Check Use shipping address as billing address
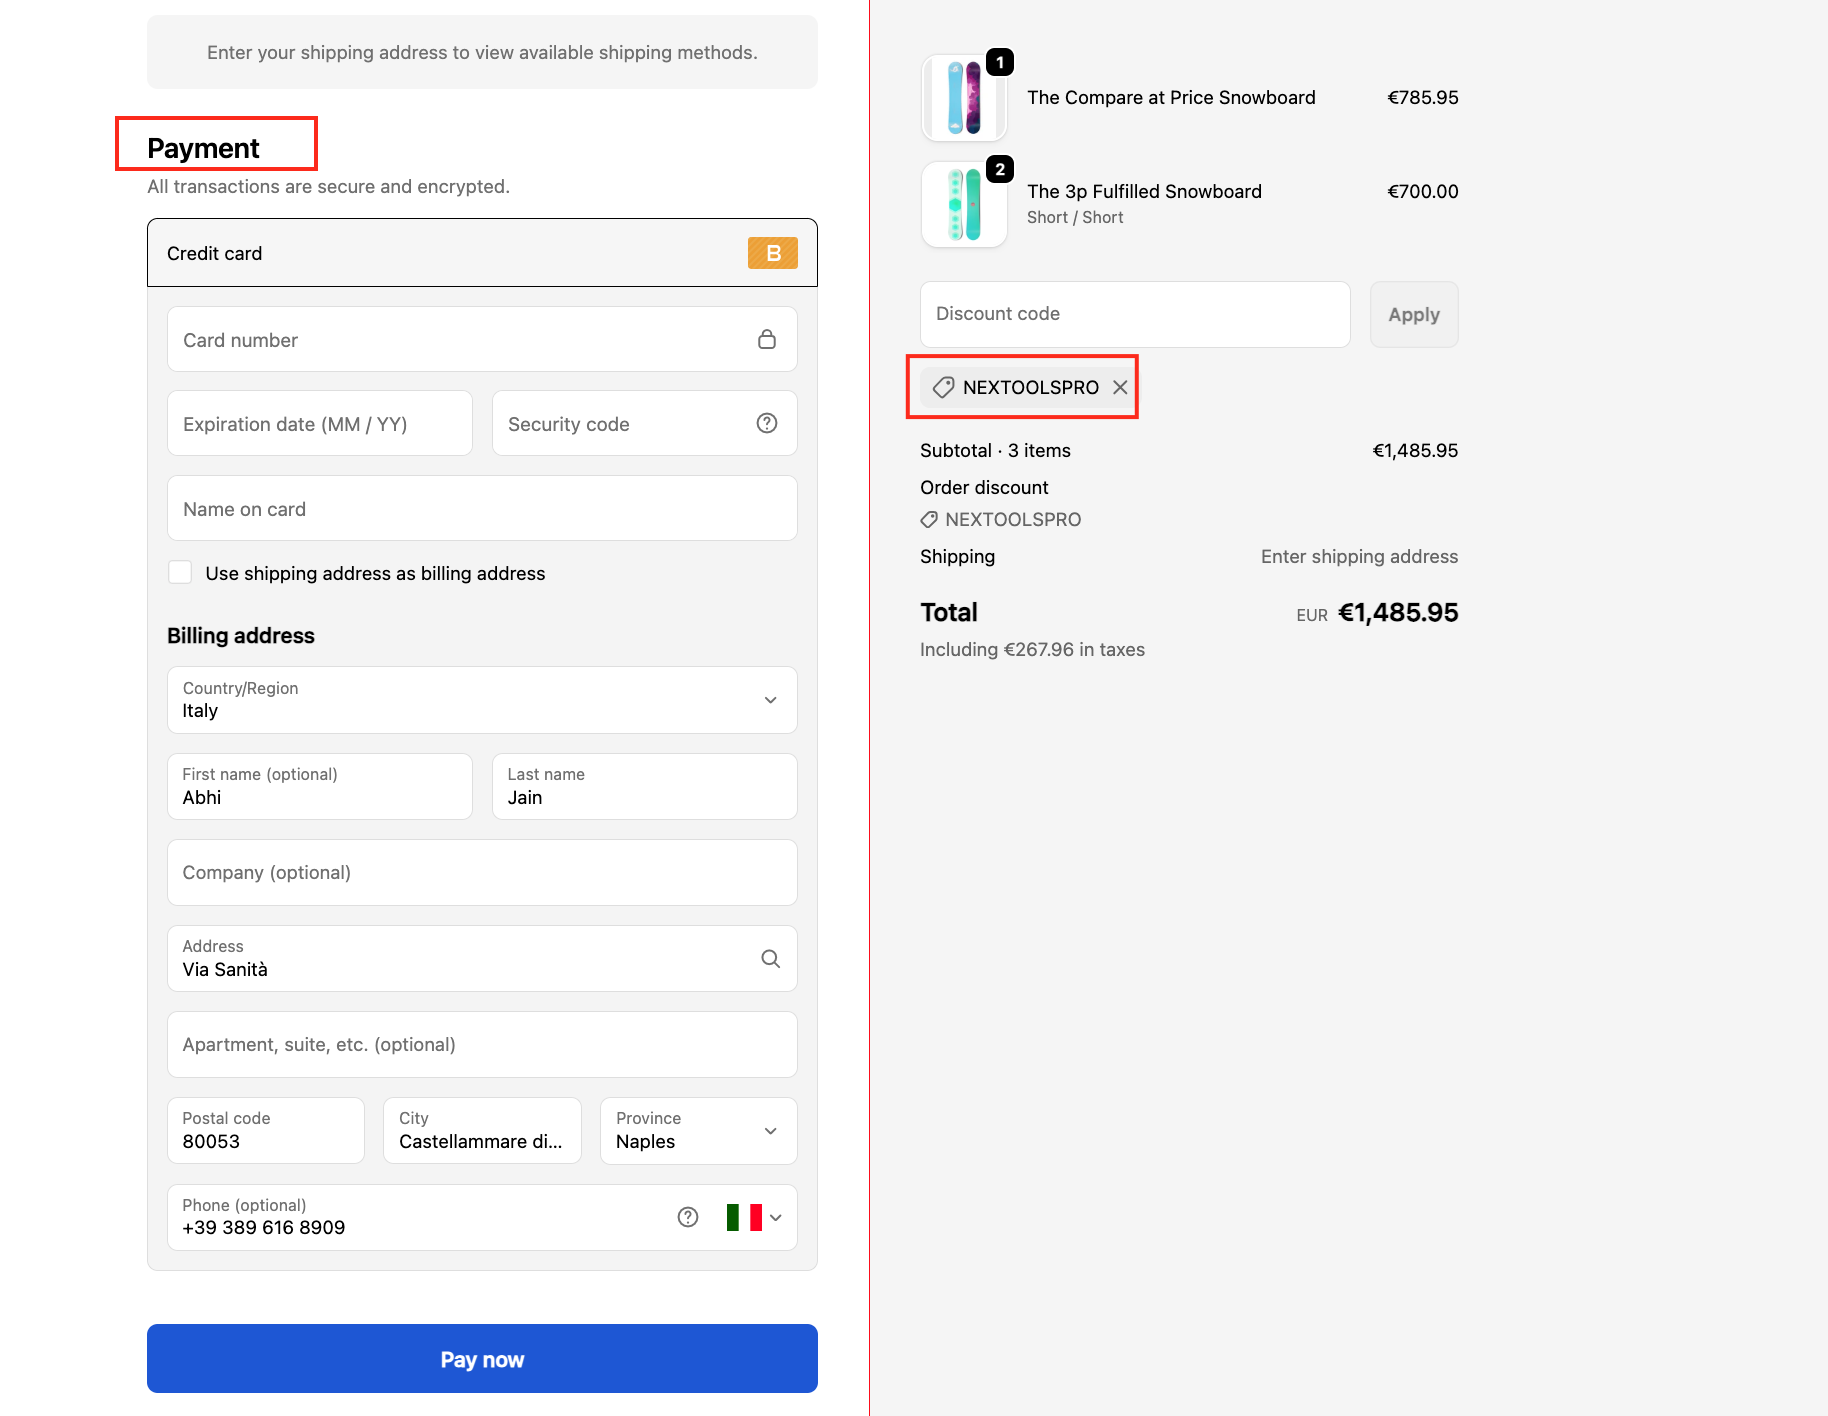This screenshot has height=1416, width=1828. coord(180,572)
